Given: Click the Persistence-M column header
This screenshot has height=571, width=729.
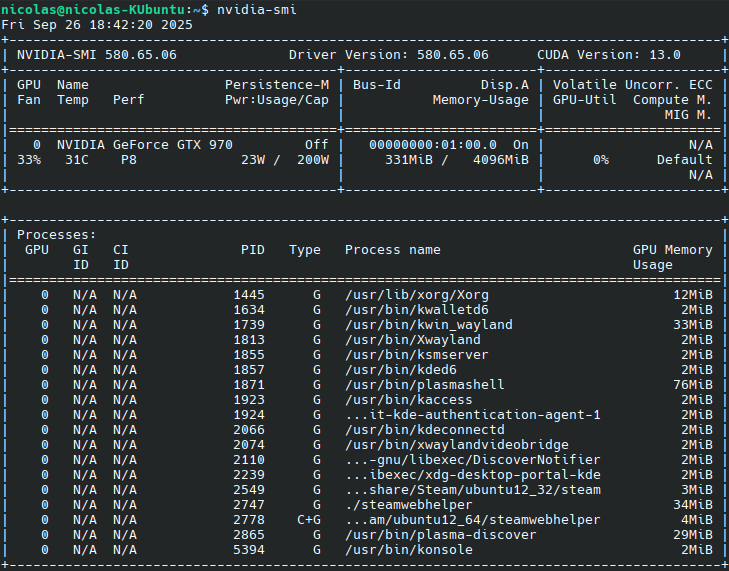Looking at the screenshot, I should (277, 85).
